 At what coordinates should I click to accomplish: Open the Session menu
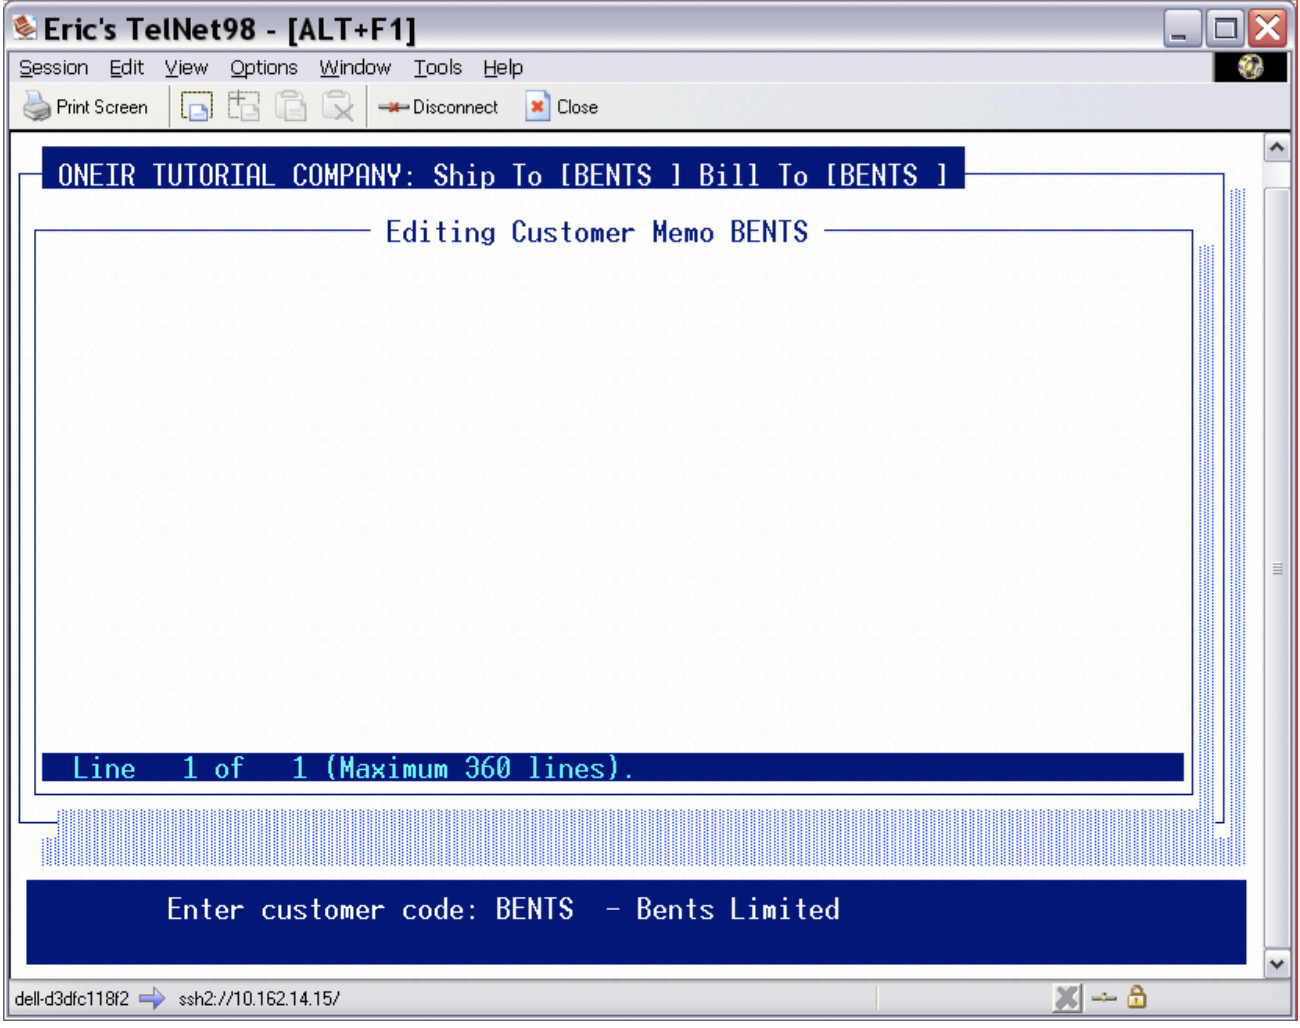point(54,68)
